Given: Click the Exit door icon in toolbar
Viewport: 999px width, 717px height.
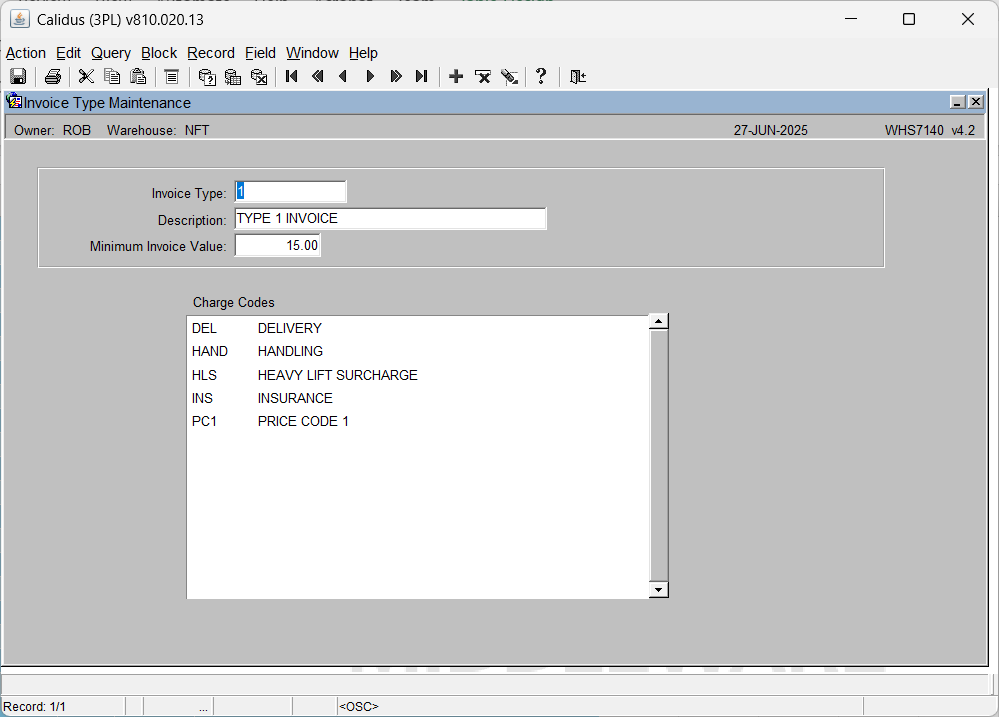Looking at the screenshot, I should pos(578,76).
